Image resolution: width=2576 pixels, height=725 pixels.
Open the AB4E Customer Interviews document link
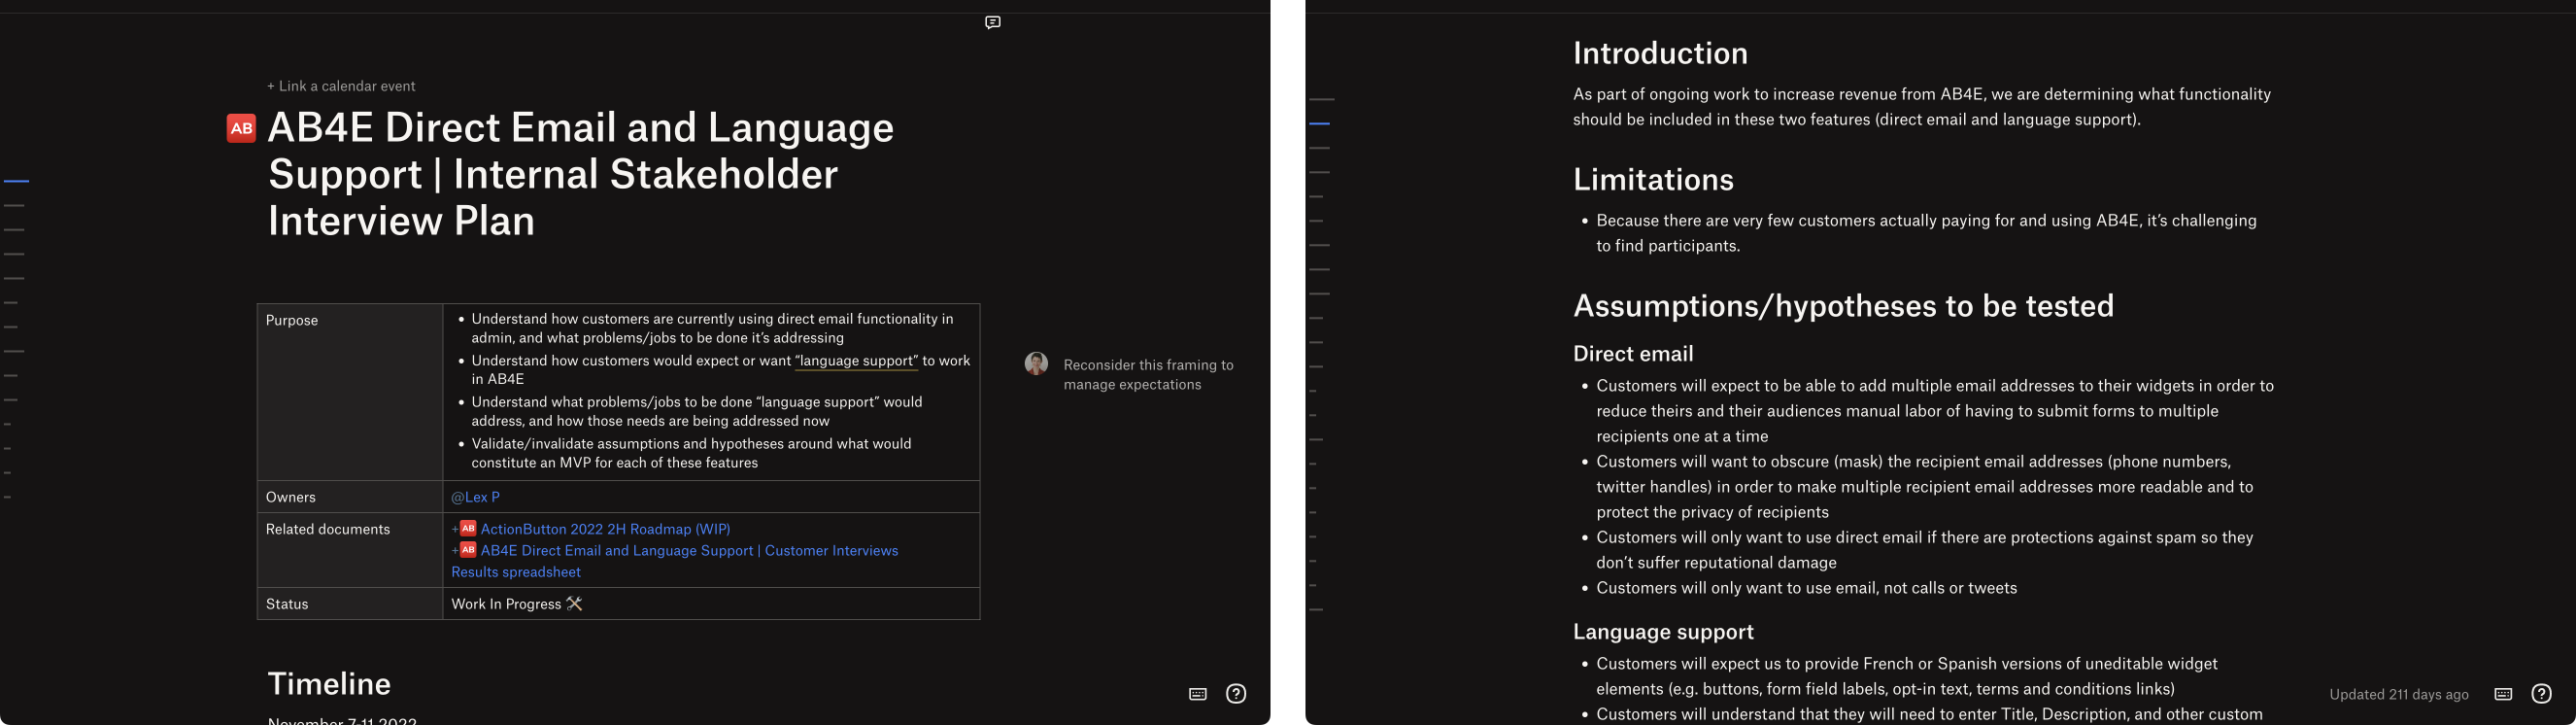coord(689,550)
